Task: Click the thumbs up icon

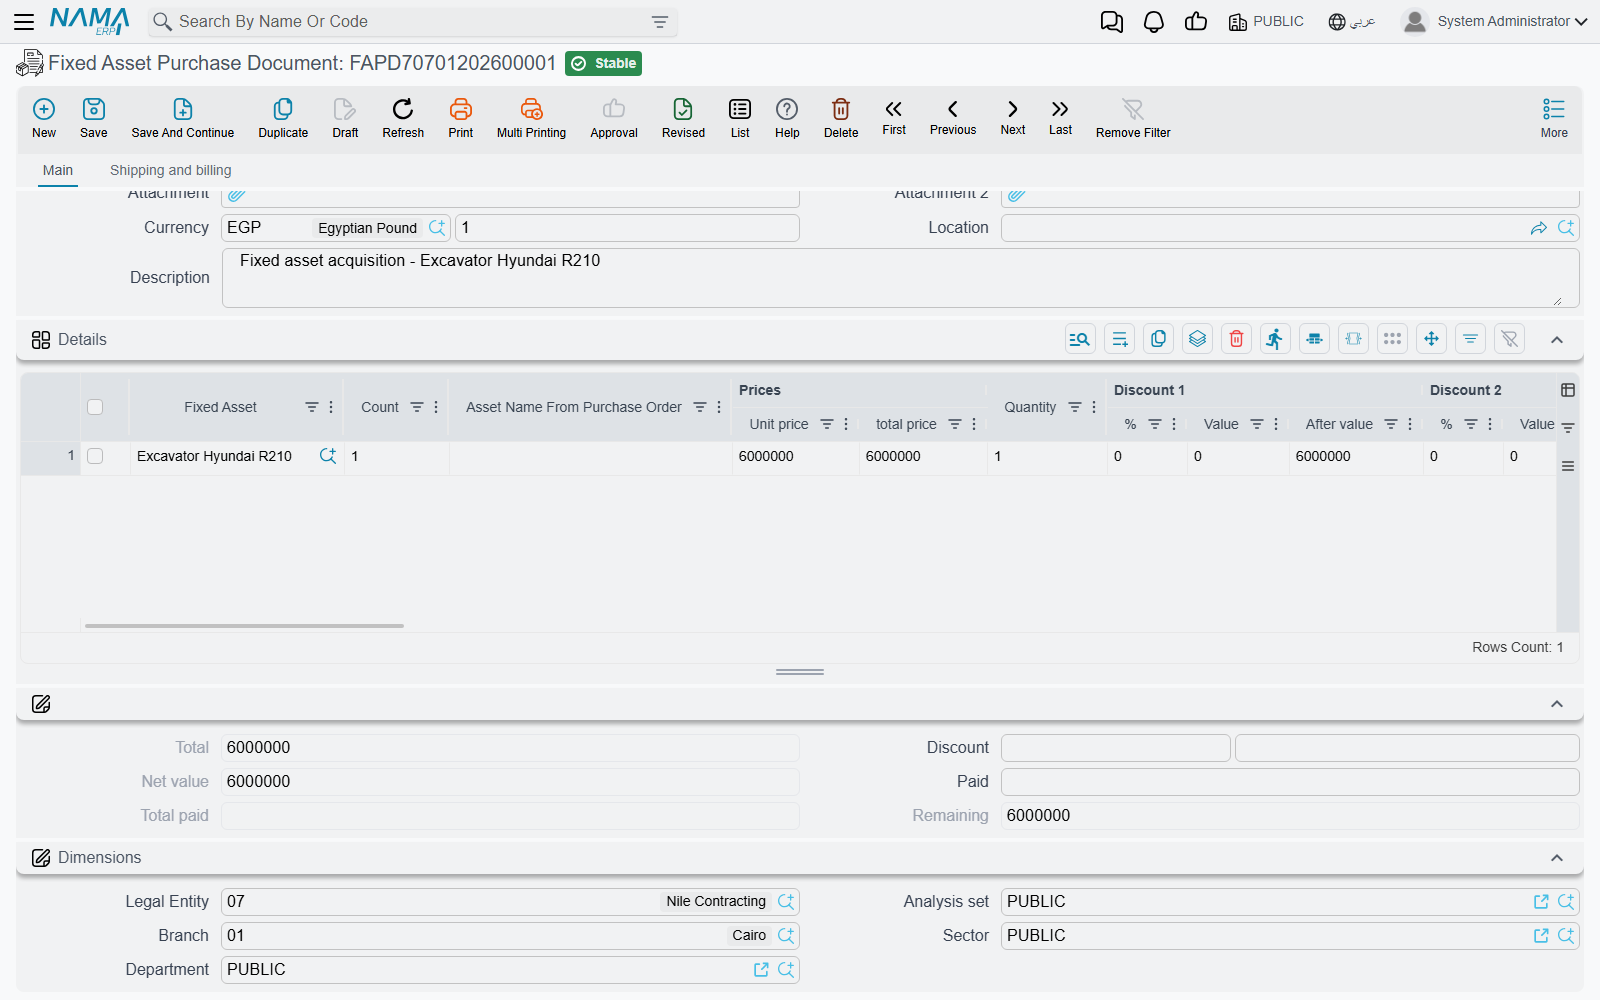Action: point(1196,22)
